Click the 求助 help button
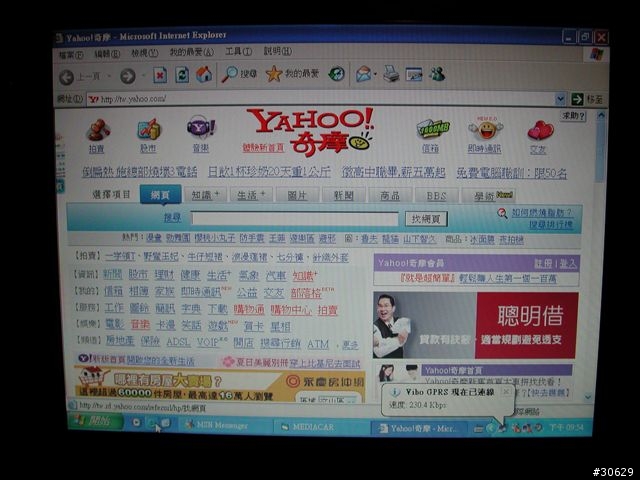640x480 pixels. 573,116
